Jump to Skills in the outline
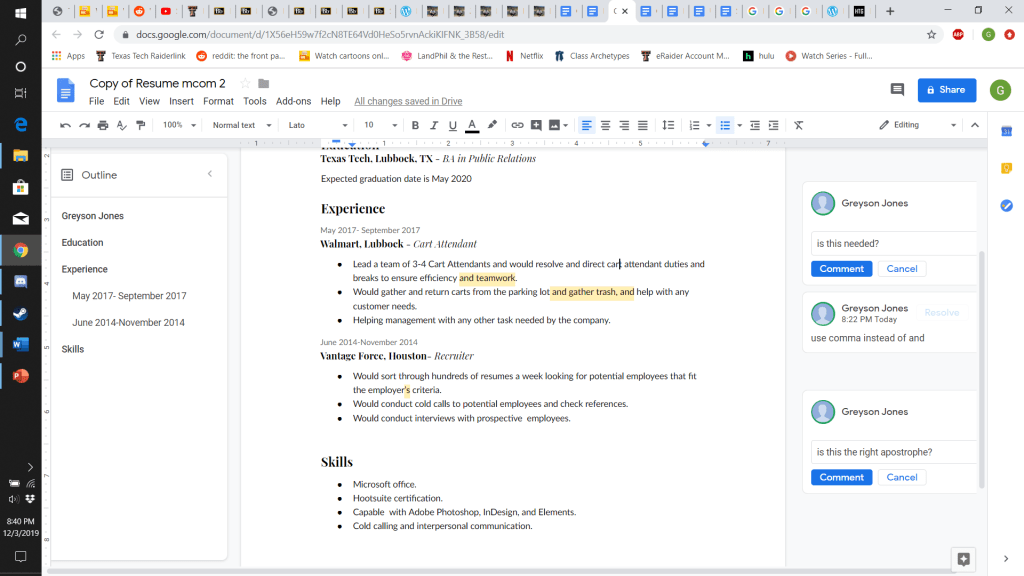1024x576 pixels. tap(73, 349)
